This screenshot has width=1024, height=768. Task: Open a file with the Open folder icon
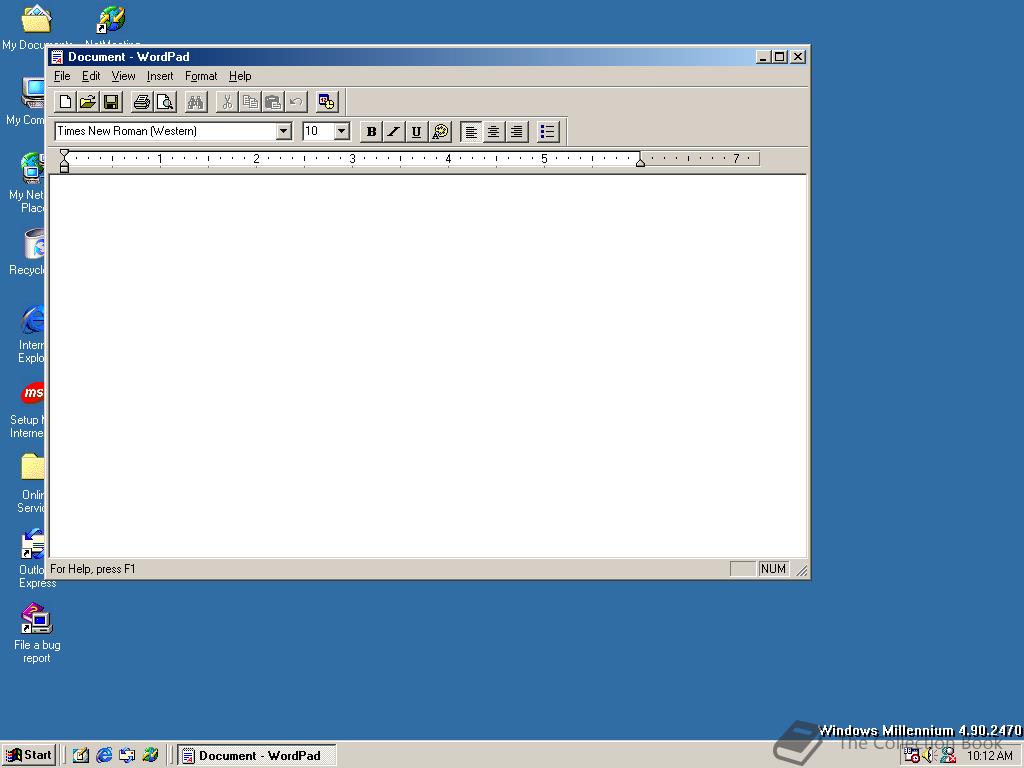click(x=88, y=102)
